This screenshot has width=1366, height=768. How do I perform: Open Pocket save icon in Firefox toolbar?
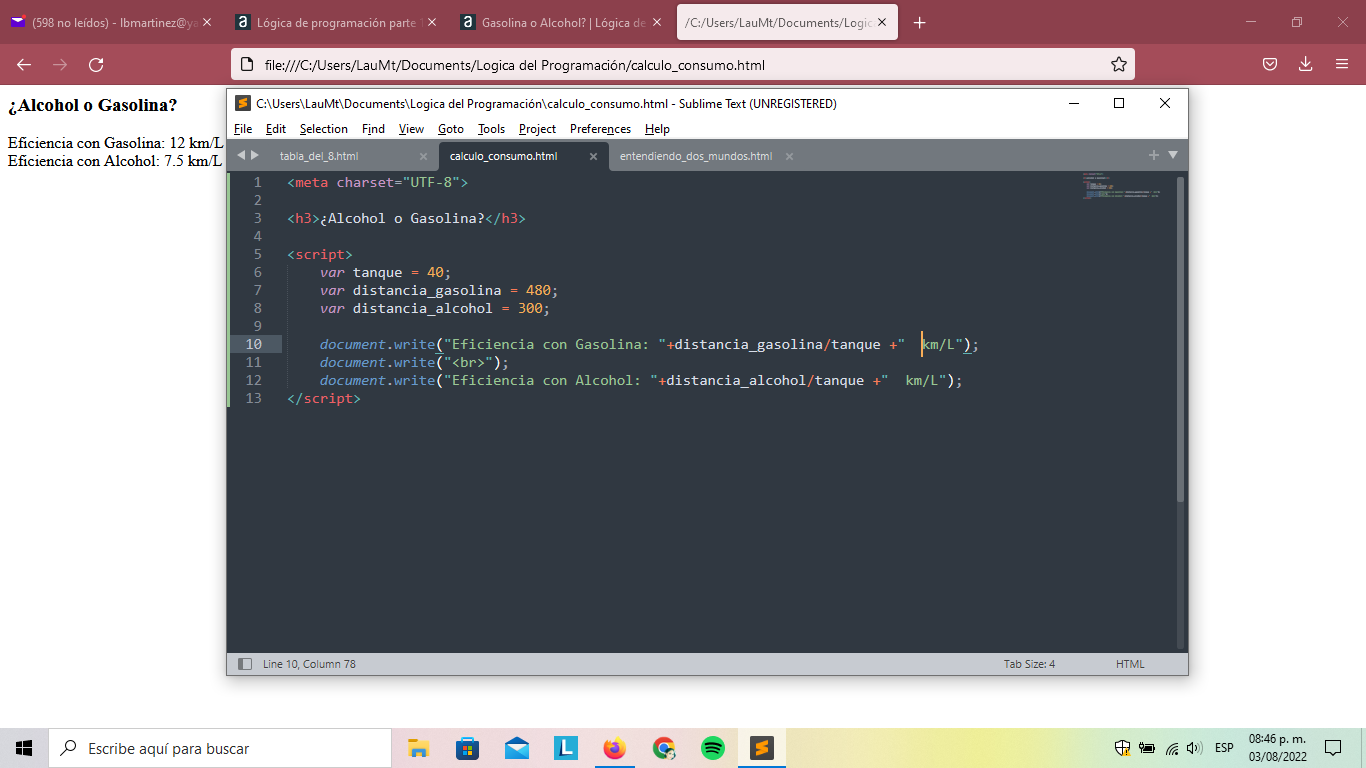(1270, 65)
